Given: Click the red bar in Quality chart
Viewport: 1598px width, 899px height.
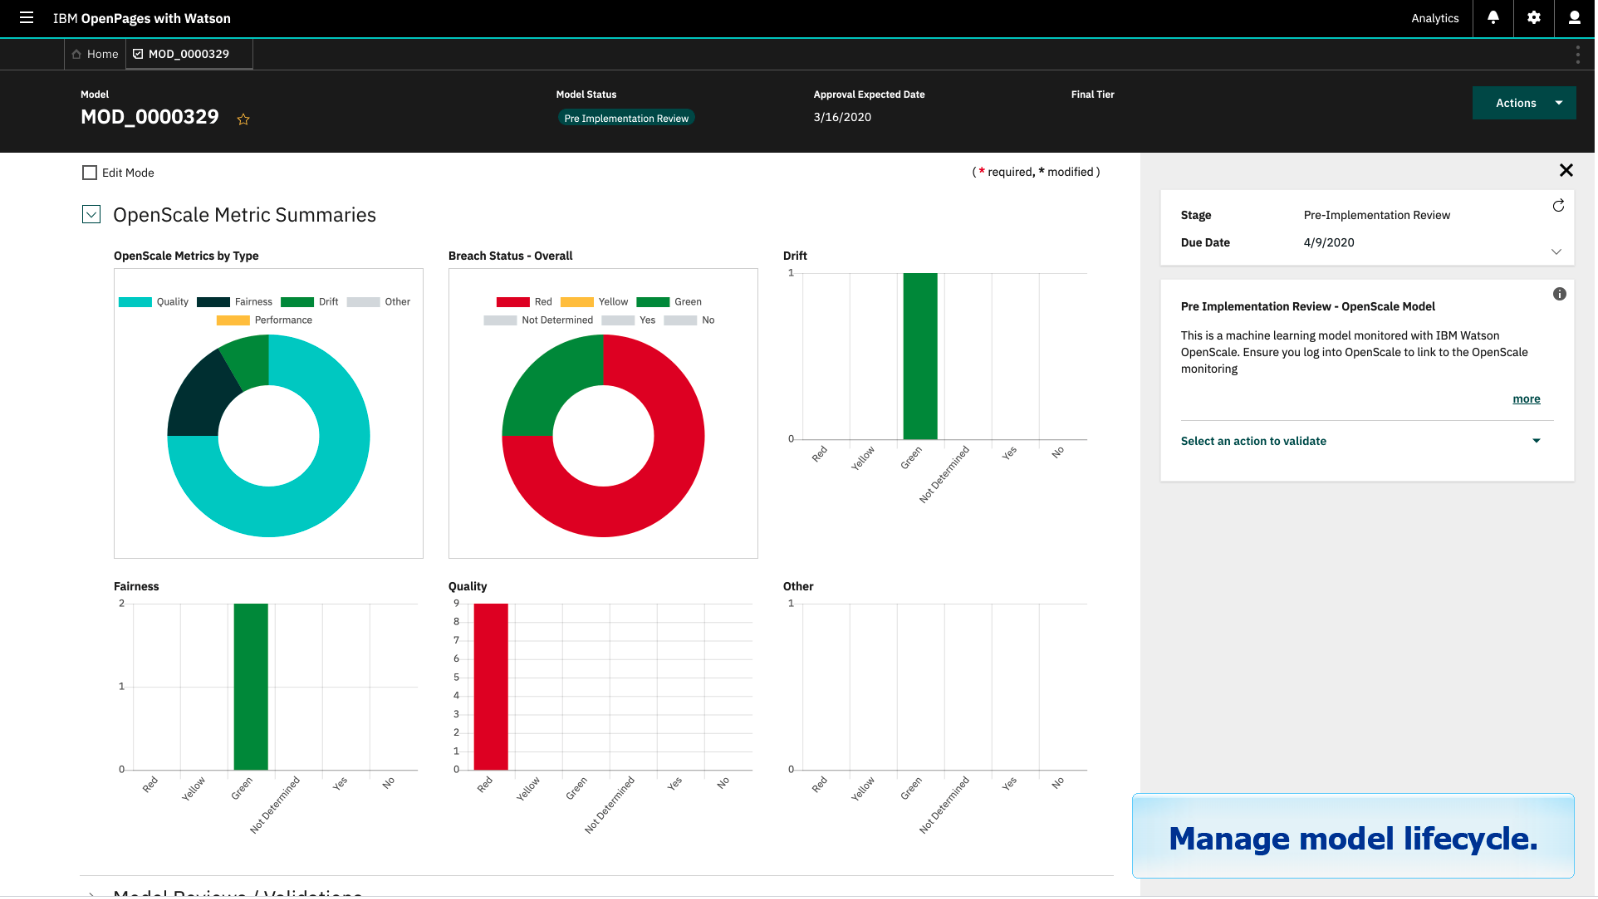Looking at the screenshot, I should (x=491, y=686).
